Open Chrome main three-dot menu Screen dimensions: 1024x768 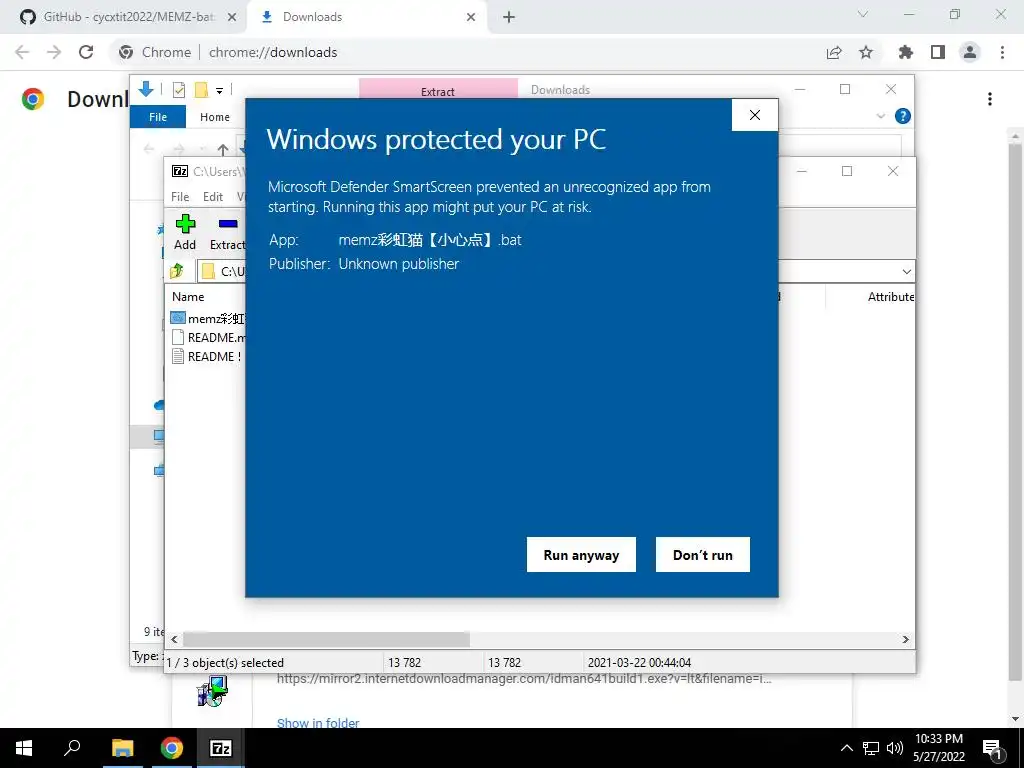[x=1002, y=52]
